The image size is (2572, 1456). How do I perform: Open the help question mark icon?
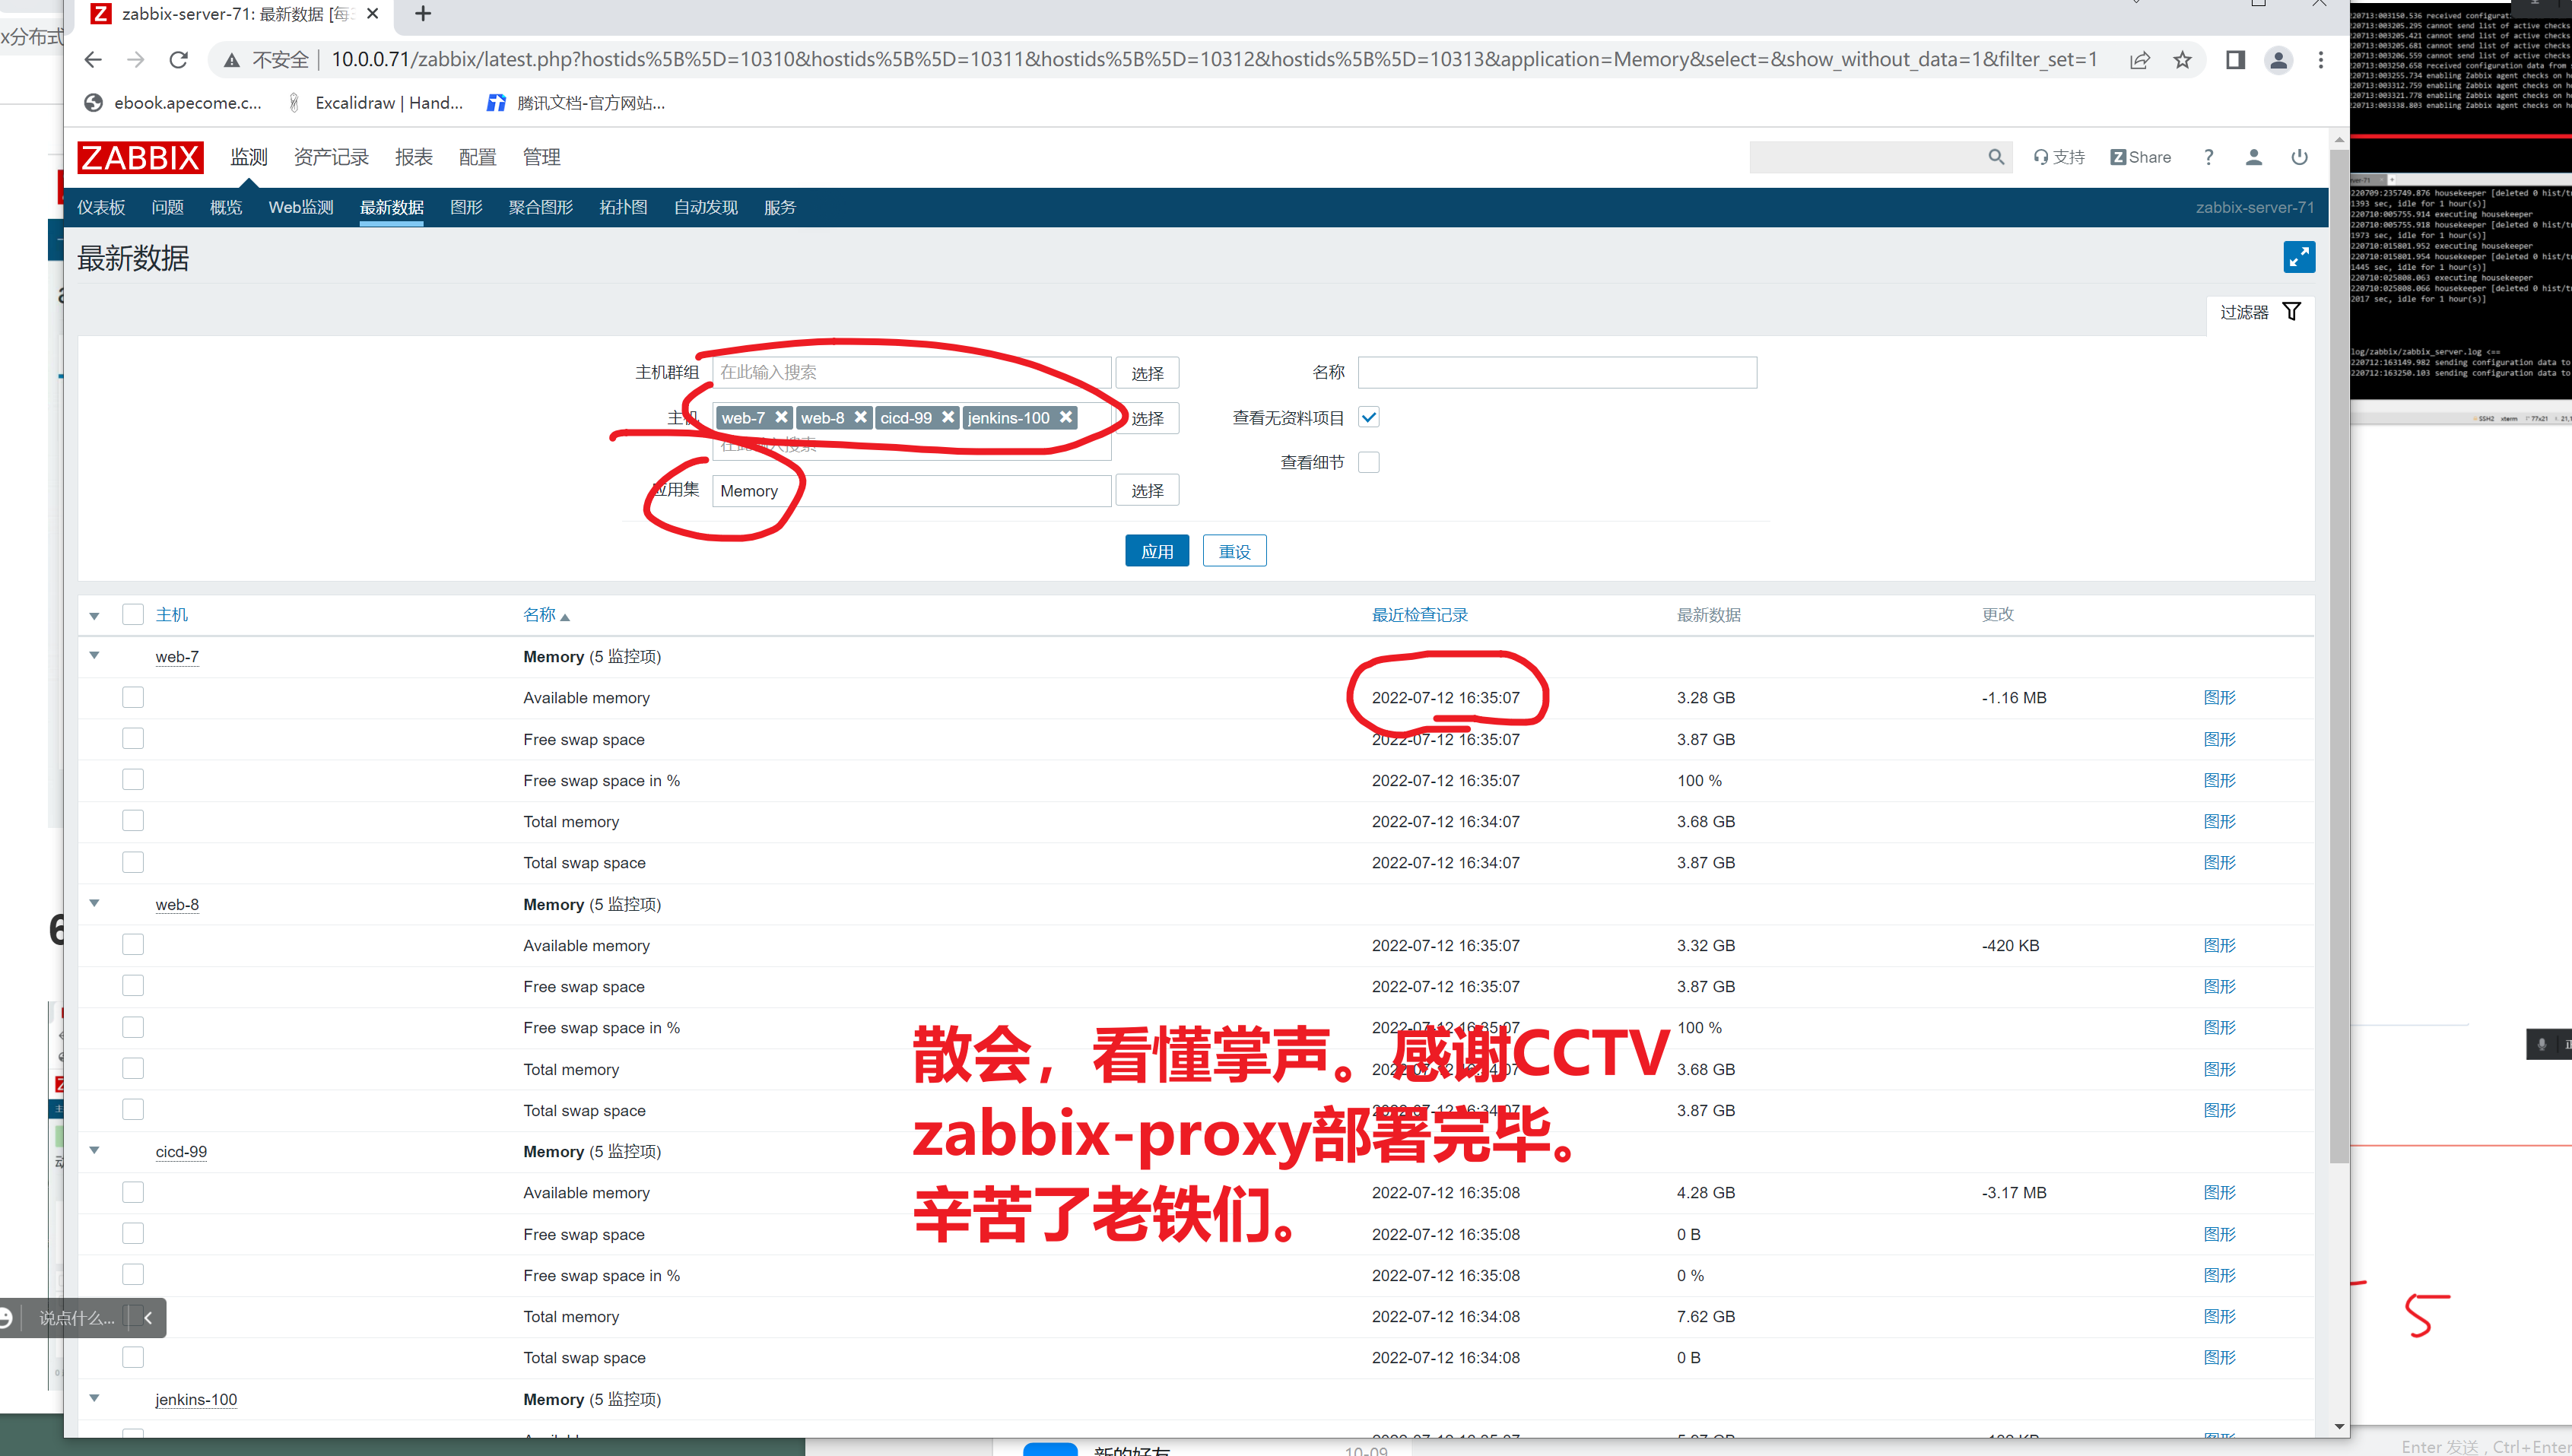click(2208, 157)
